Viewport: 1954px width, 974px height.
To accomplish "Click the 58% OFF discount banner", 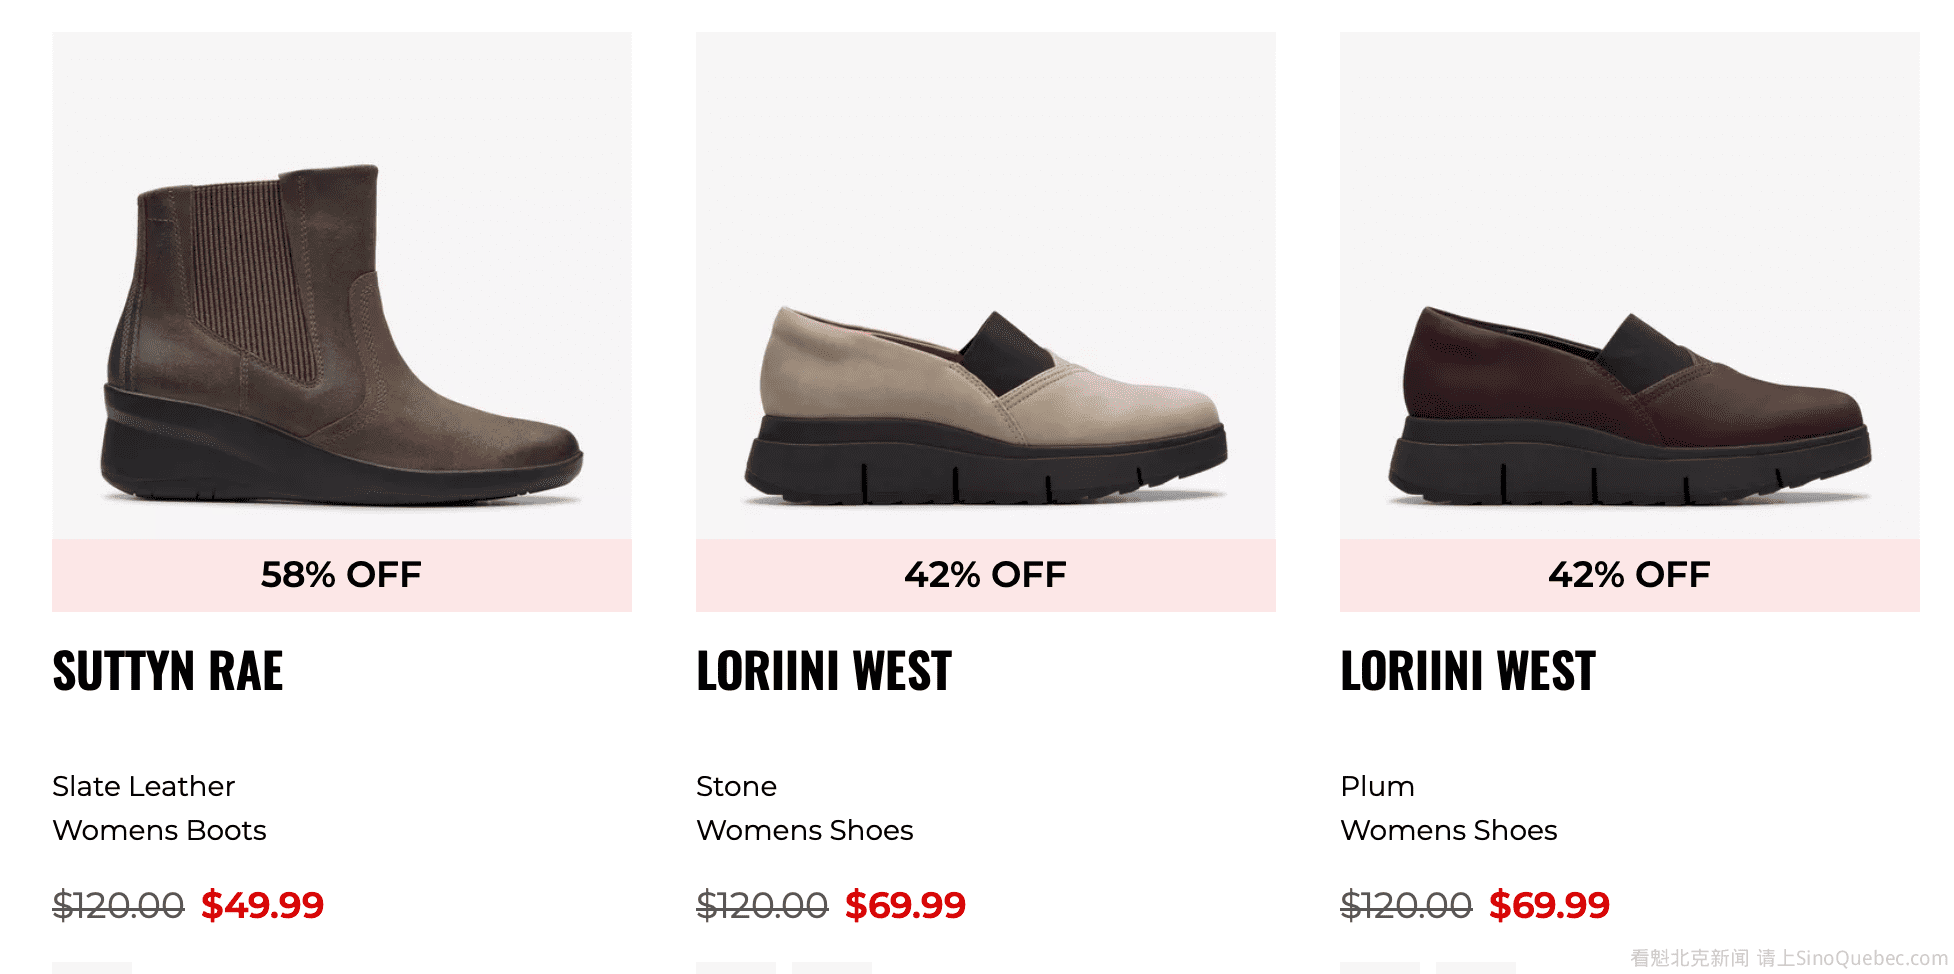I will tap(341, 575).
